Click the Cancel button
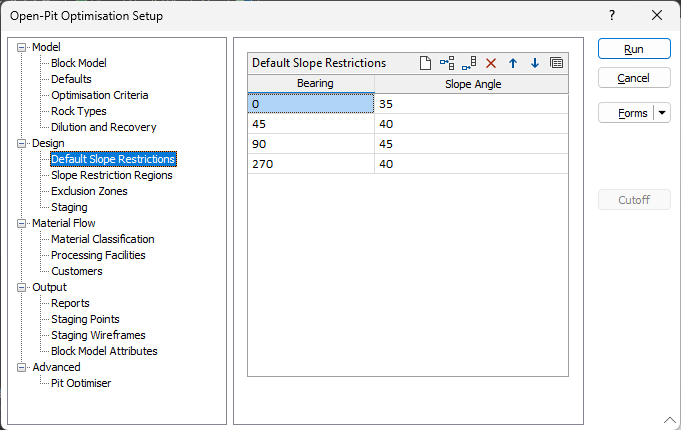This screenshot has height=430, width=682. pyautogui.click(x=633, y=78)
